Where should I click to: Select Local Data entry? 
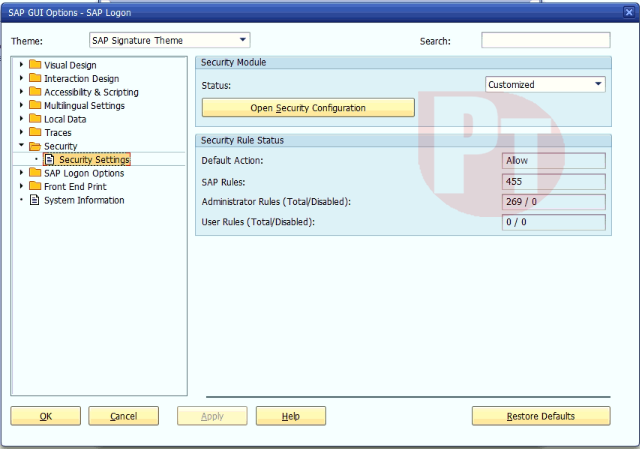point(65,119)
